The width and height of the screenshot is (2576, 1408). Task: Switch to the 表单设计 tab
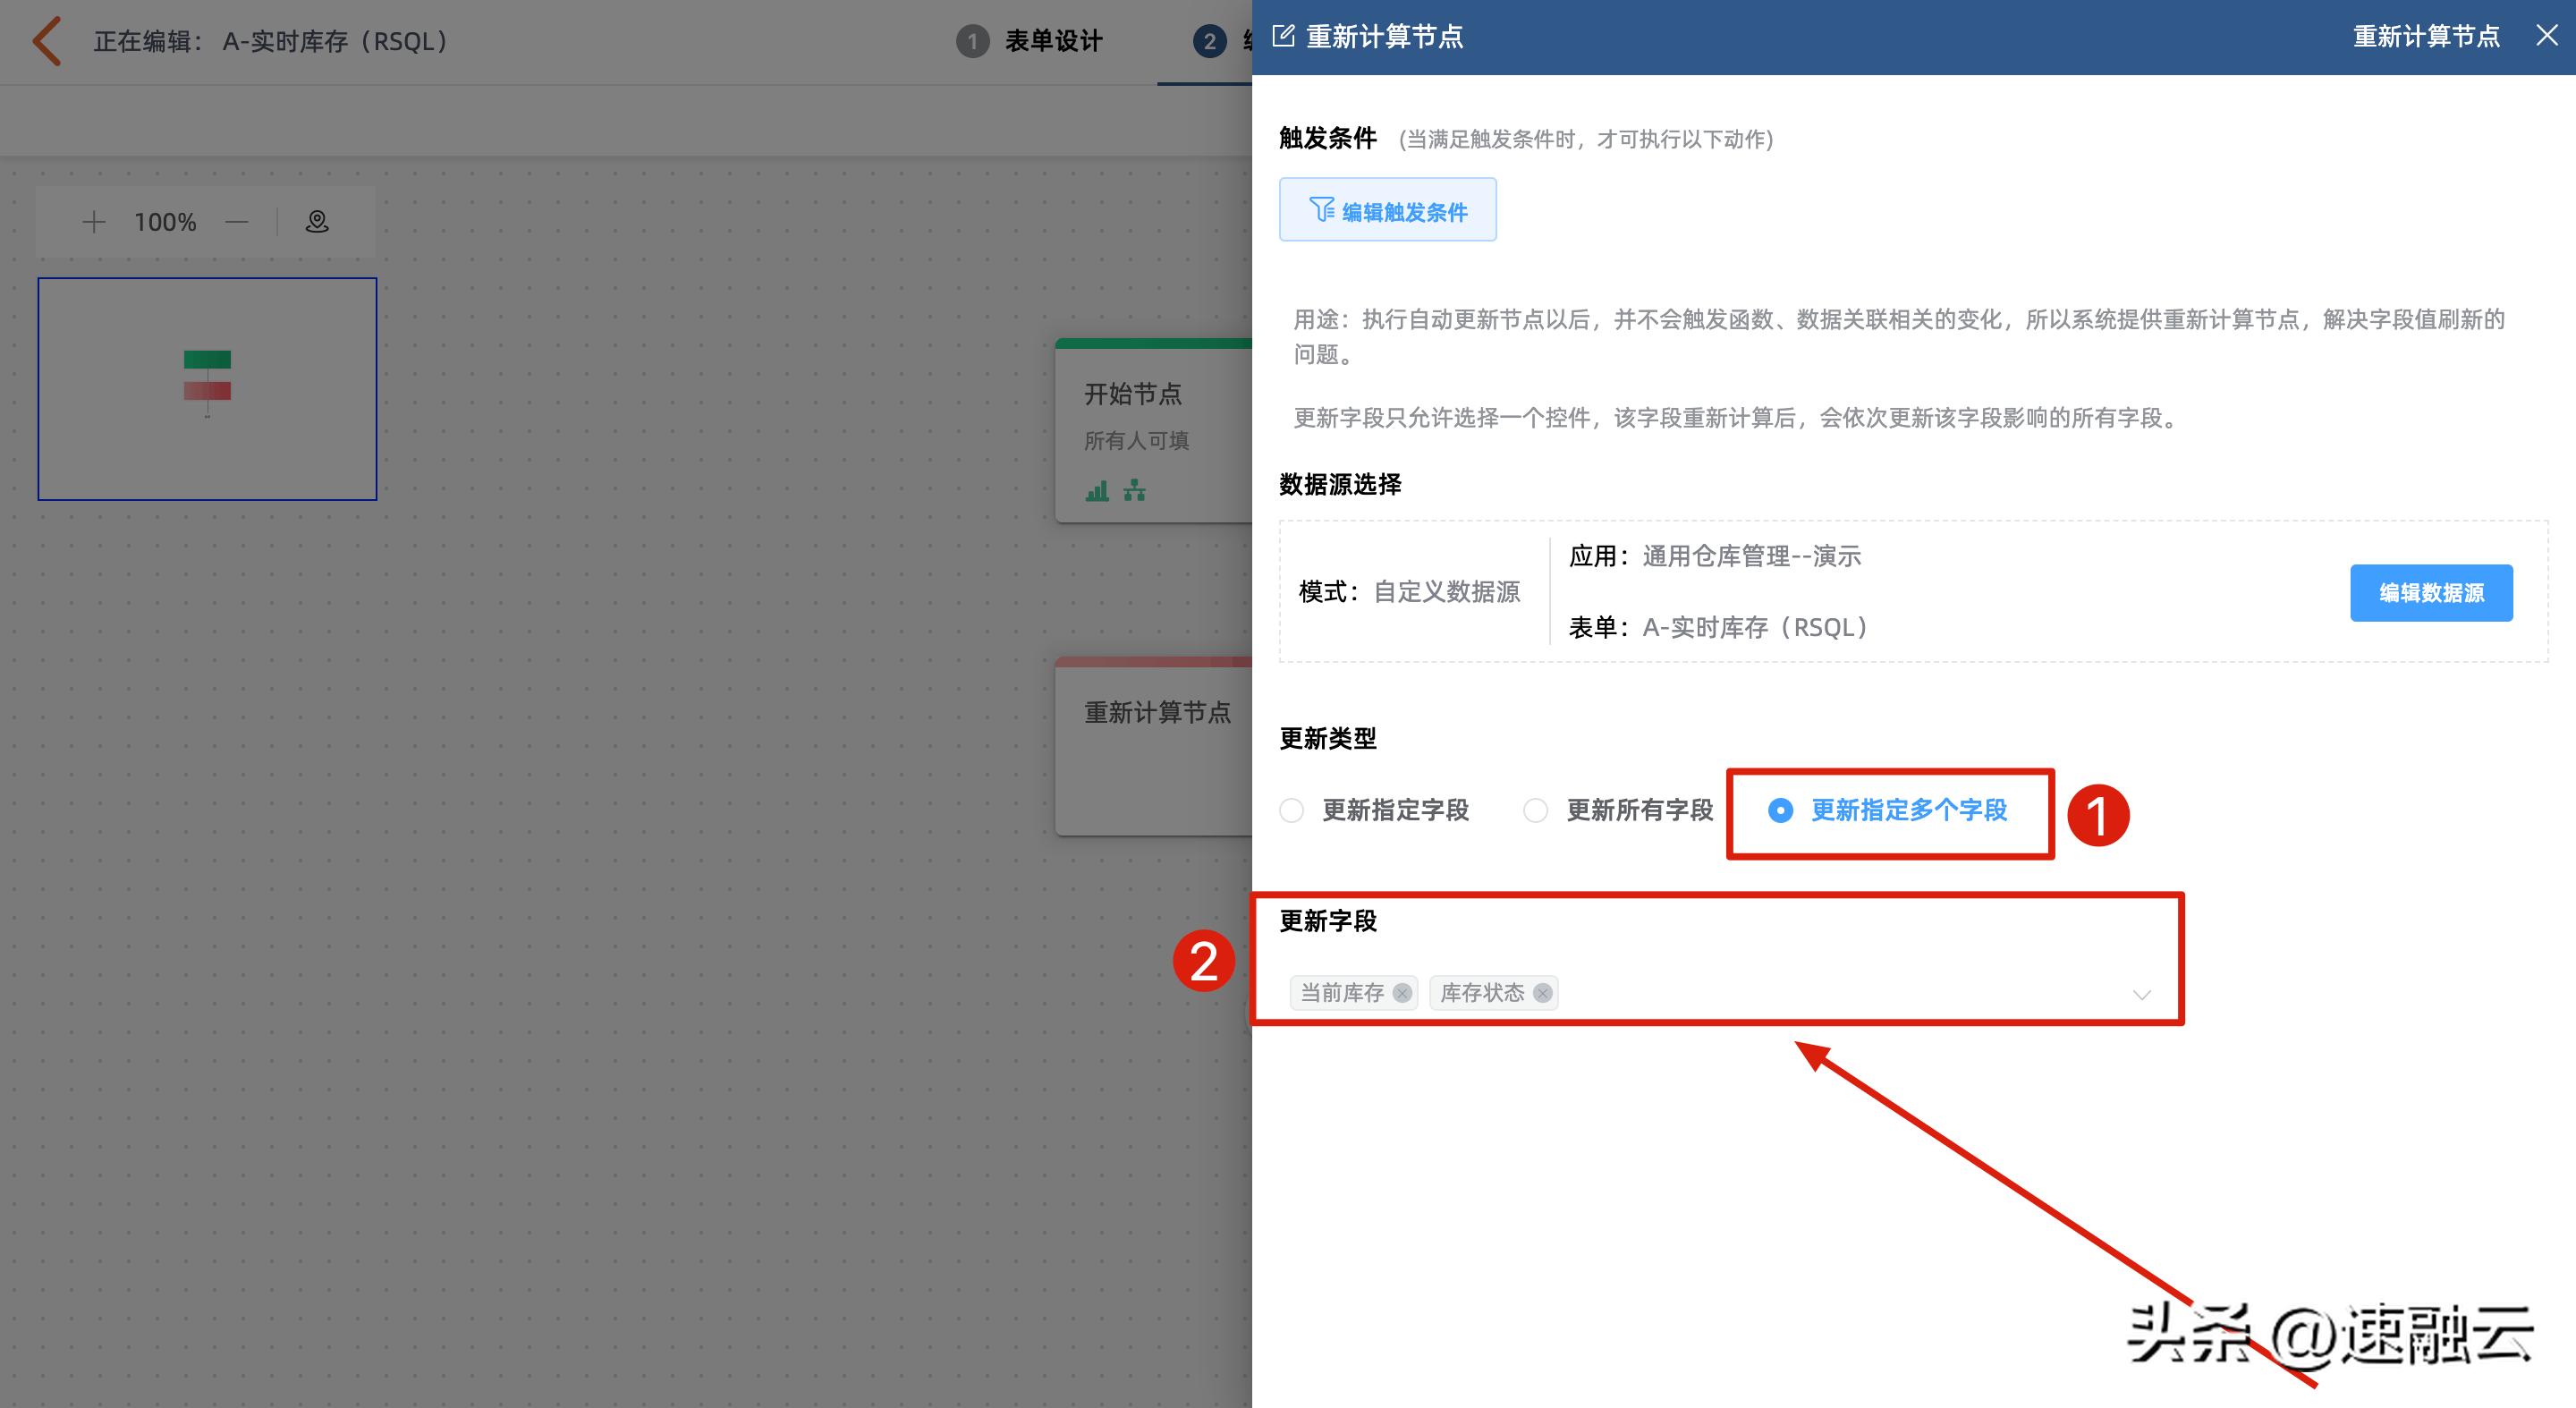(1053, 41)
